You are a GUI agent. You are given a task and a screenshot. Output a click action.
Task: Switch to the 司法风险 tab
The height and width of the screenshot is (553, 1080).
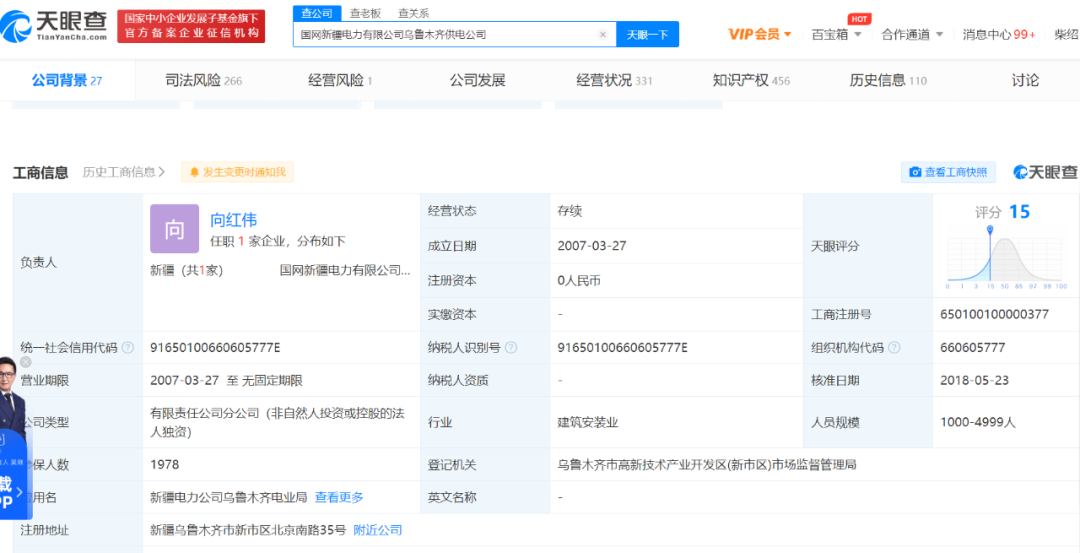(x=203, y=81)
